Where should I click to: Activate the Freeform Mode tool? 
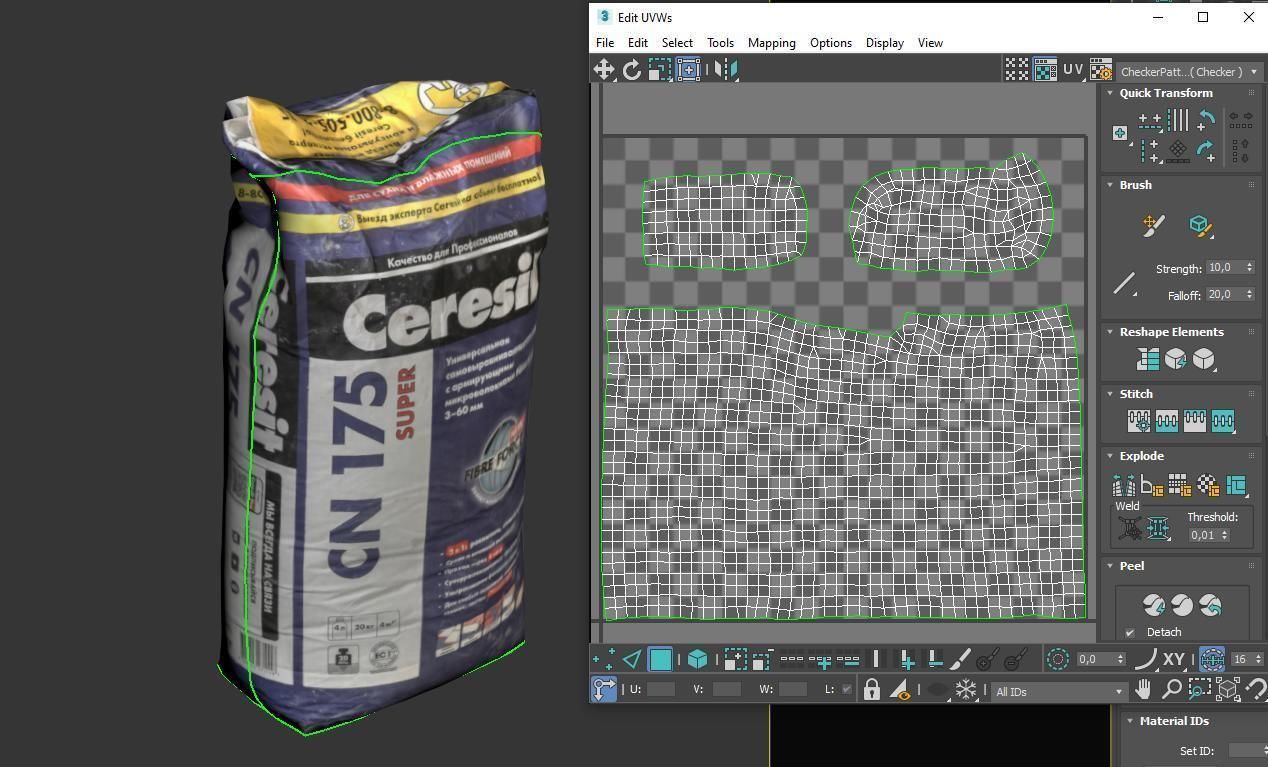coord(688,69)
